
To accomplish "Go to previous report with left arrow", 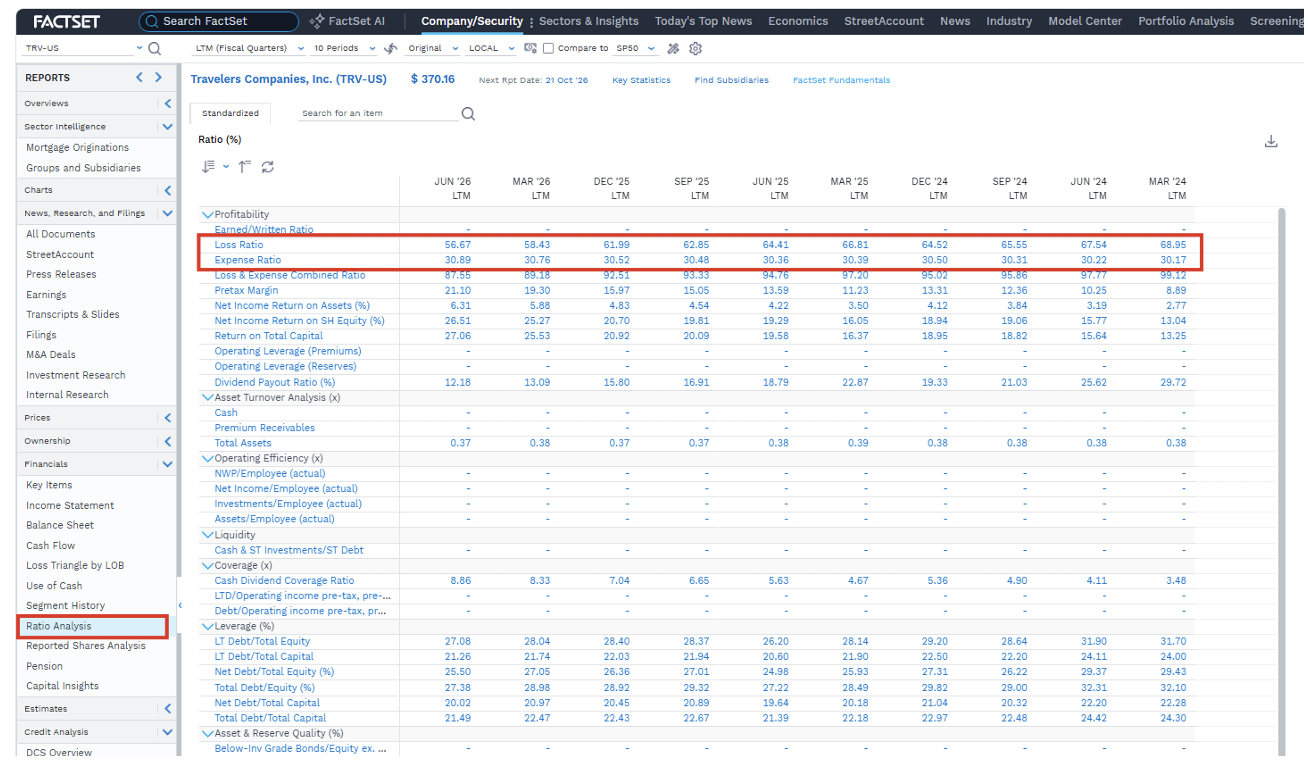I will pyautogui.click(x=140, y=77).
